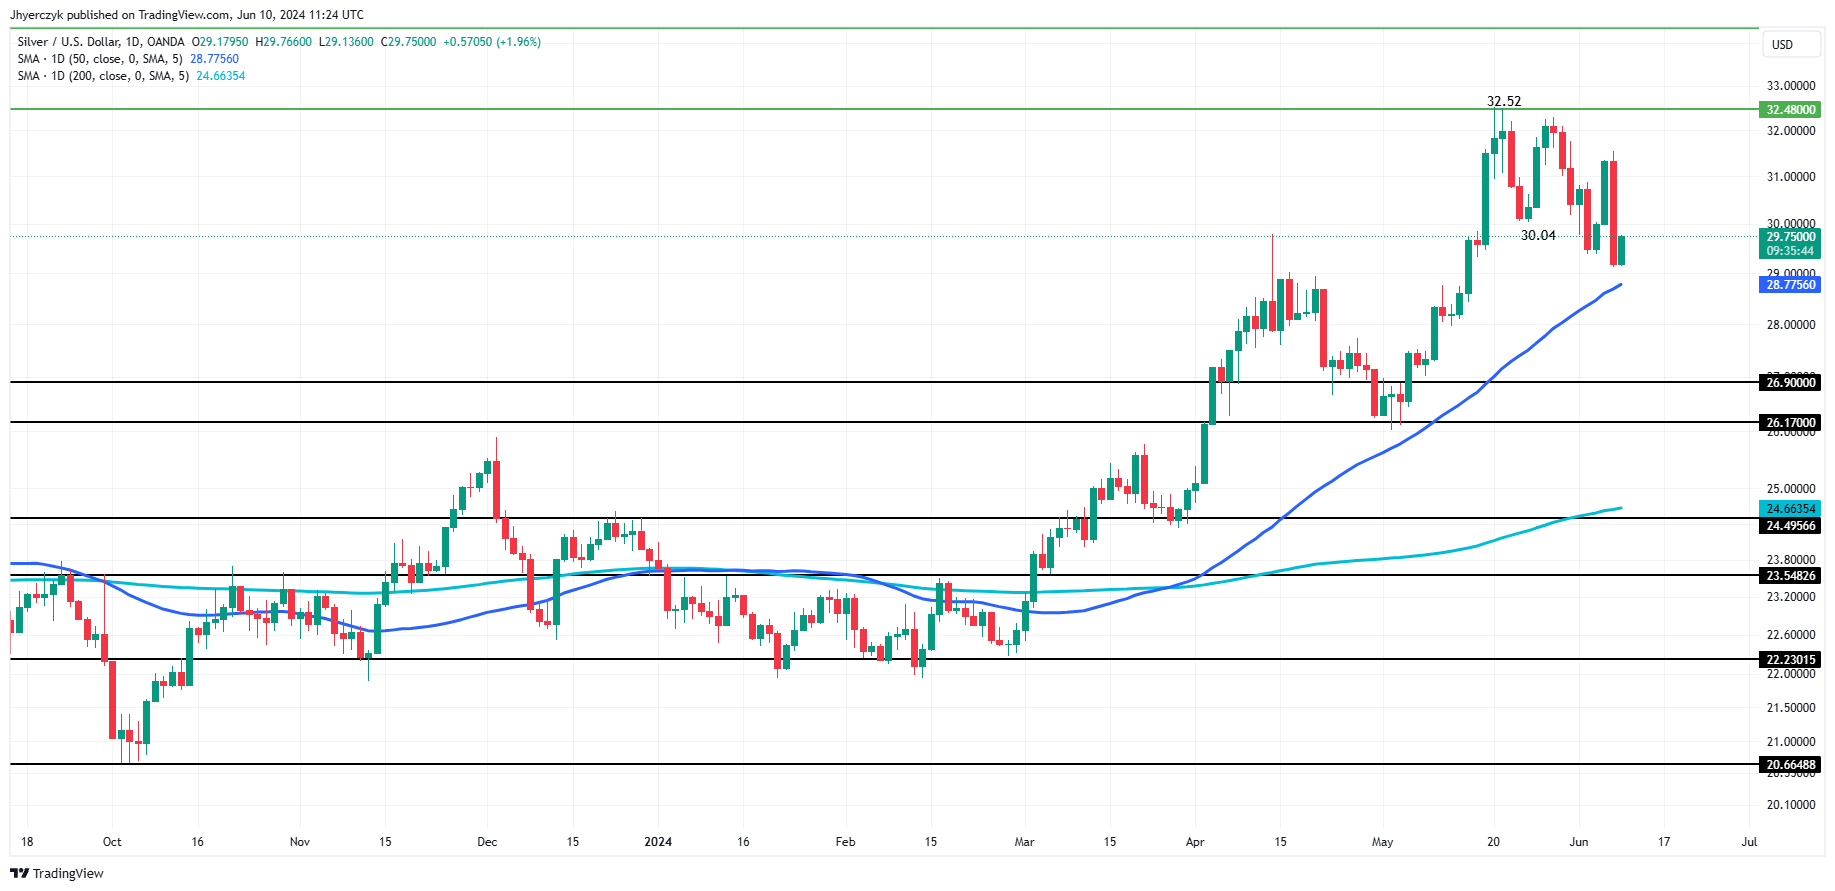
Task: Click the green 32.48000 price label
Action: [1790, 110]
